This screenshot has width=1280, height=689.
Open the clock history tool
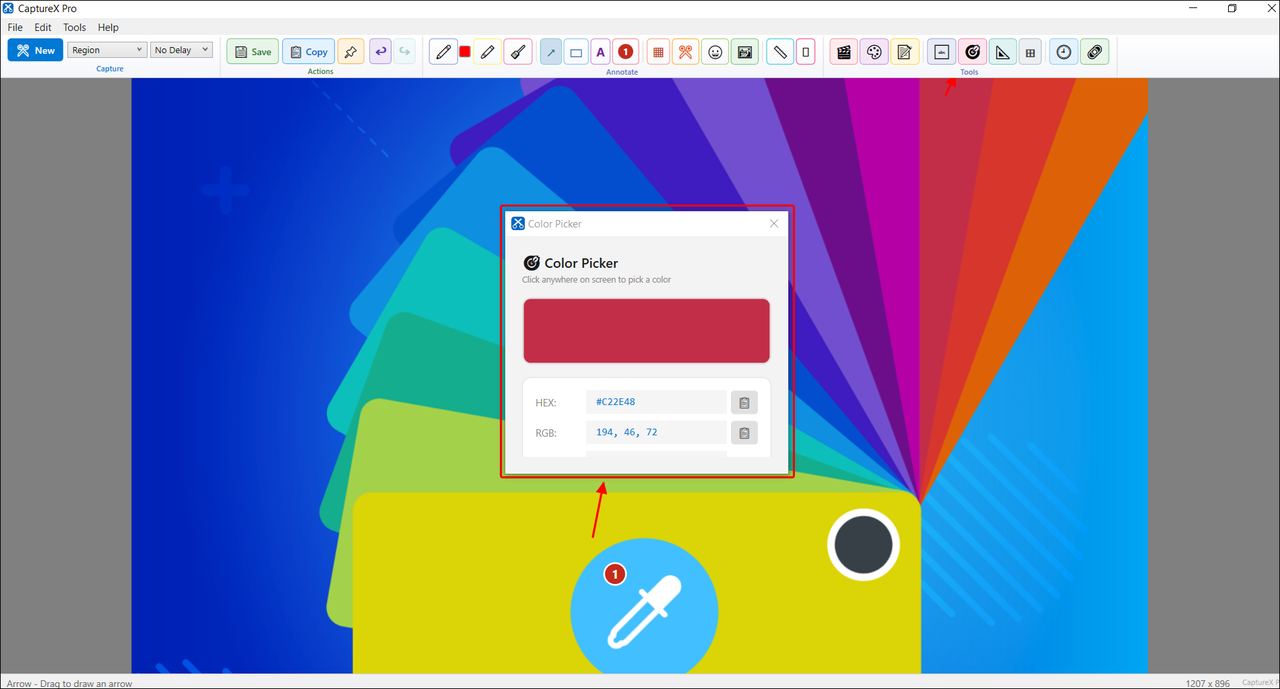[x=1064, y=52]
